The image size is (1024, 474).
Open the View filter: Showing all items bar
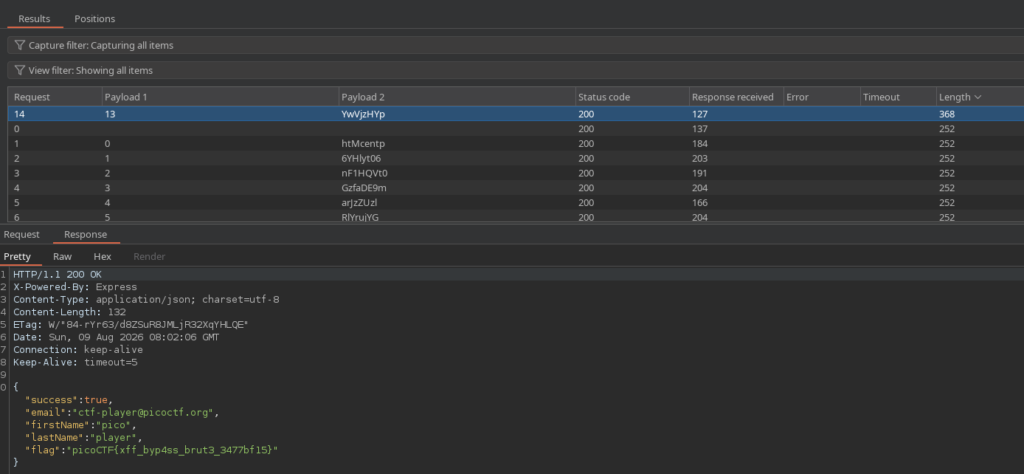[x=515, y=71]
